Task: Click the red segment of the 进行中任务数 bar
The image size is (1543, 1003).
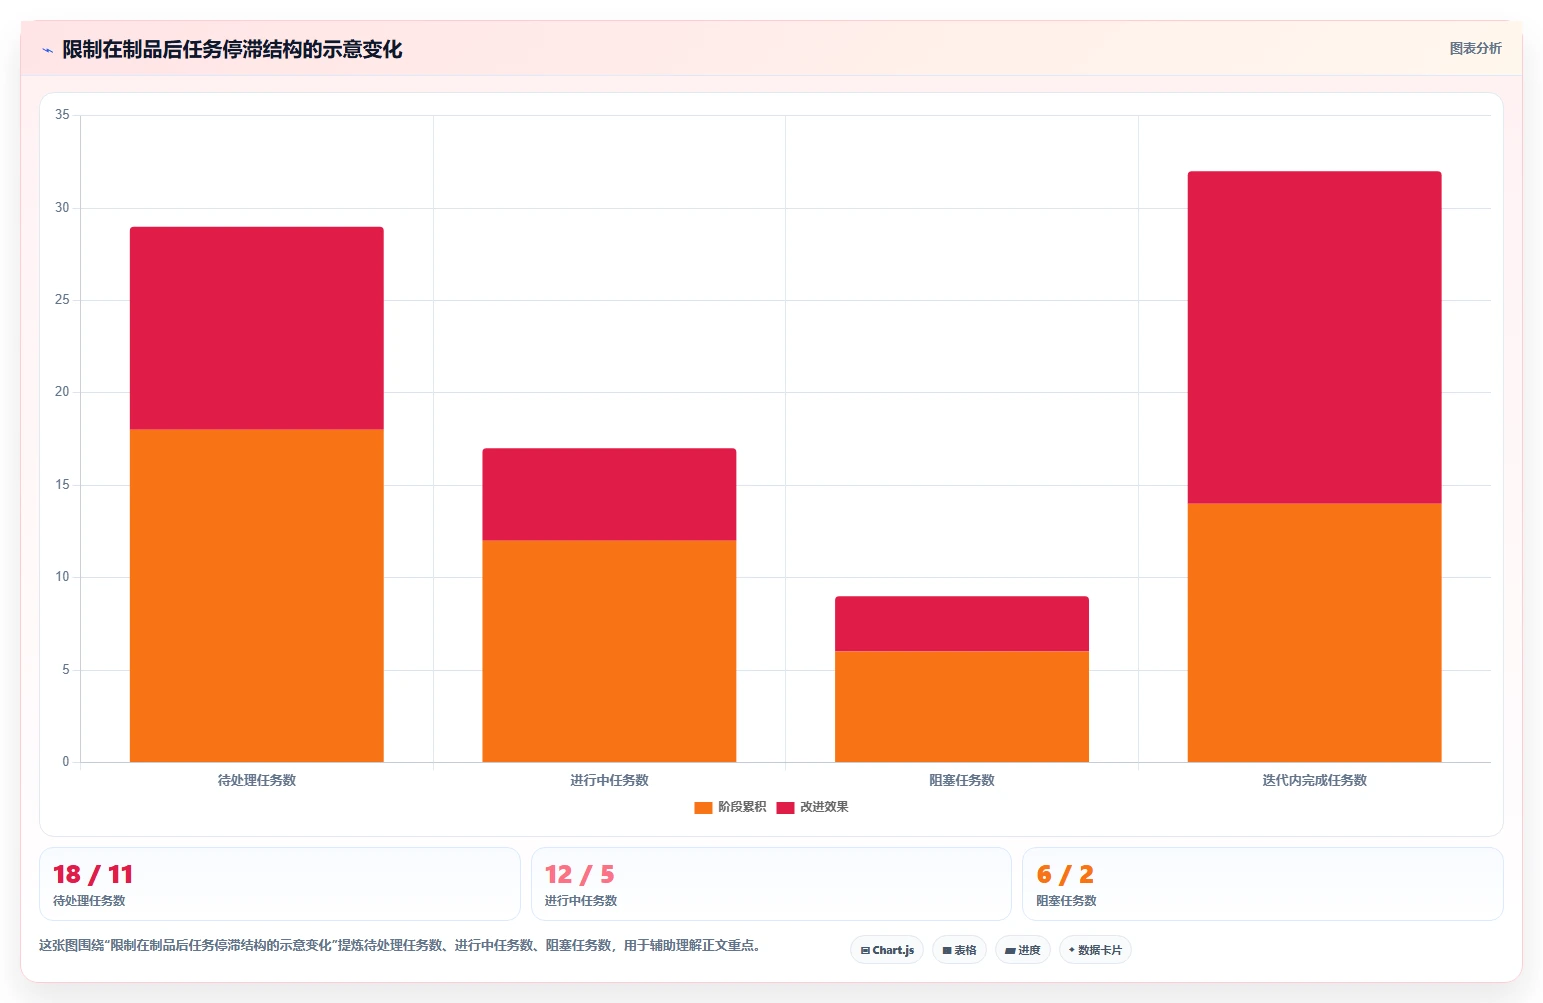Action: (x=609, y=494)
